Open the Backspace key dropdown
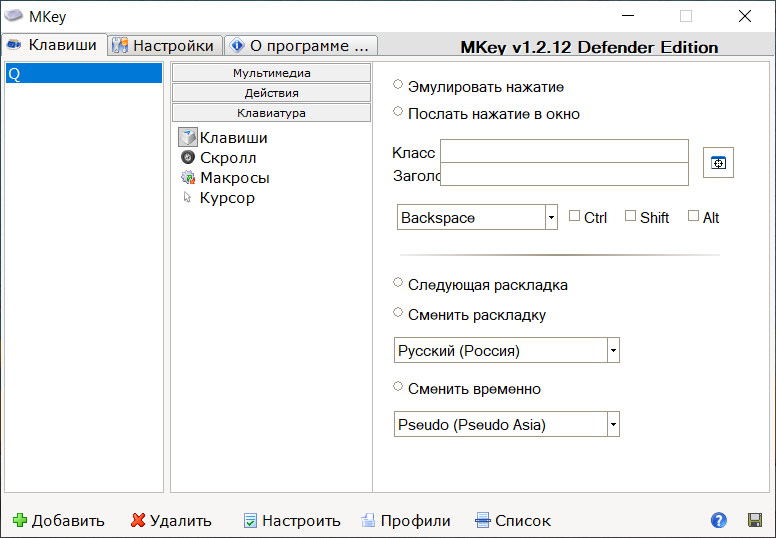The width and height of the screenshot is (776, 538). 551,217
